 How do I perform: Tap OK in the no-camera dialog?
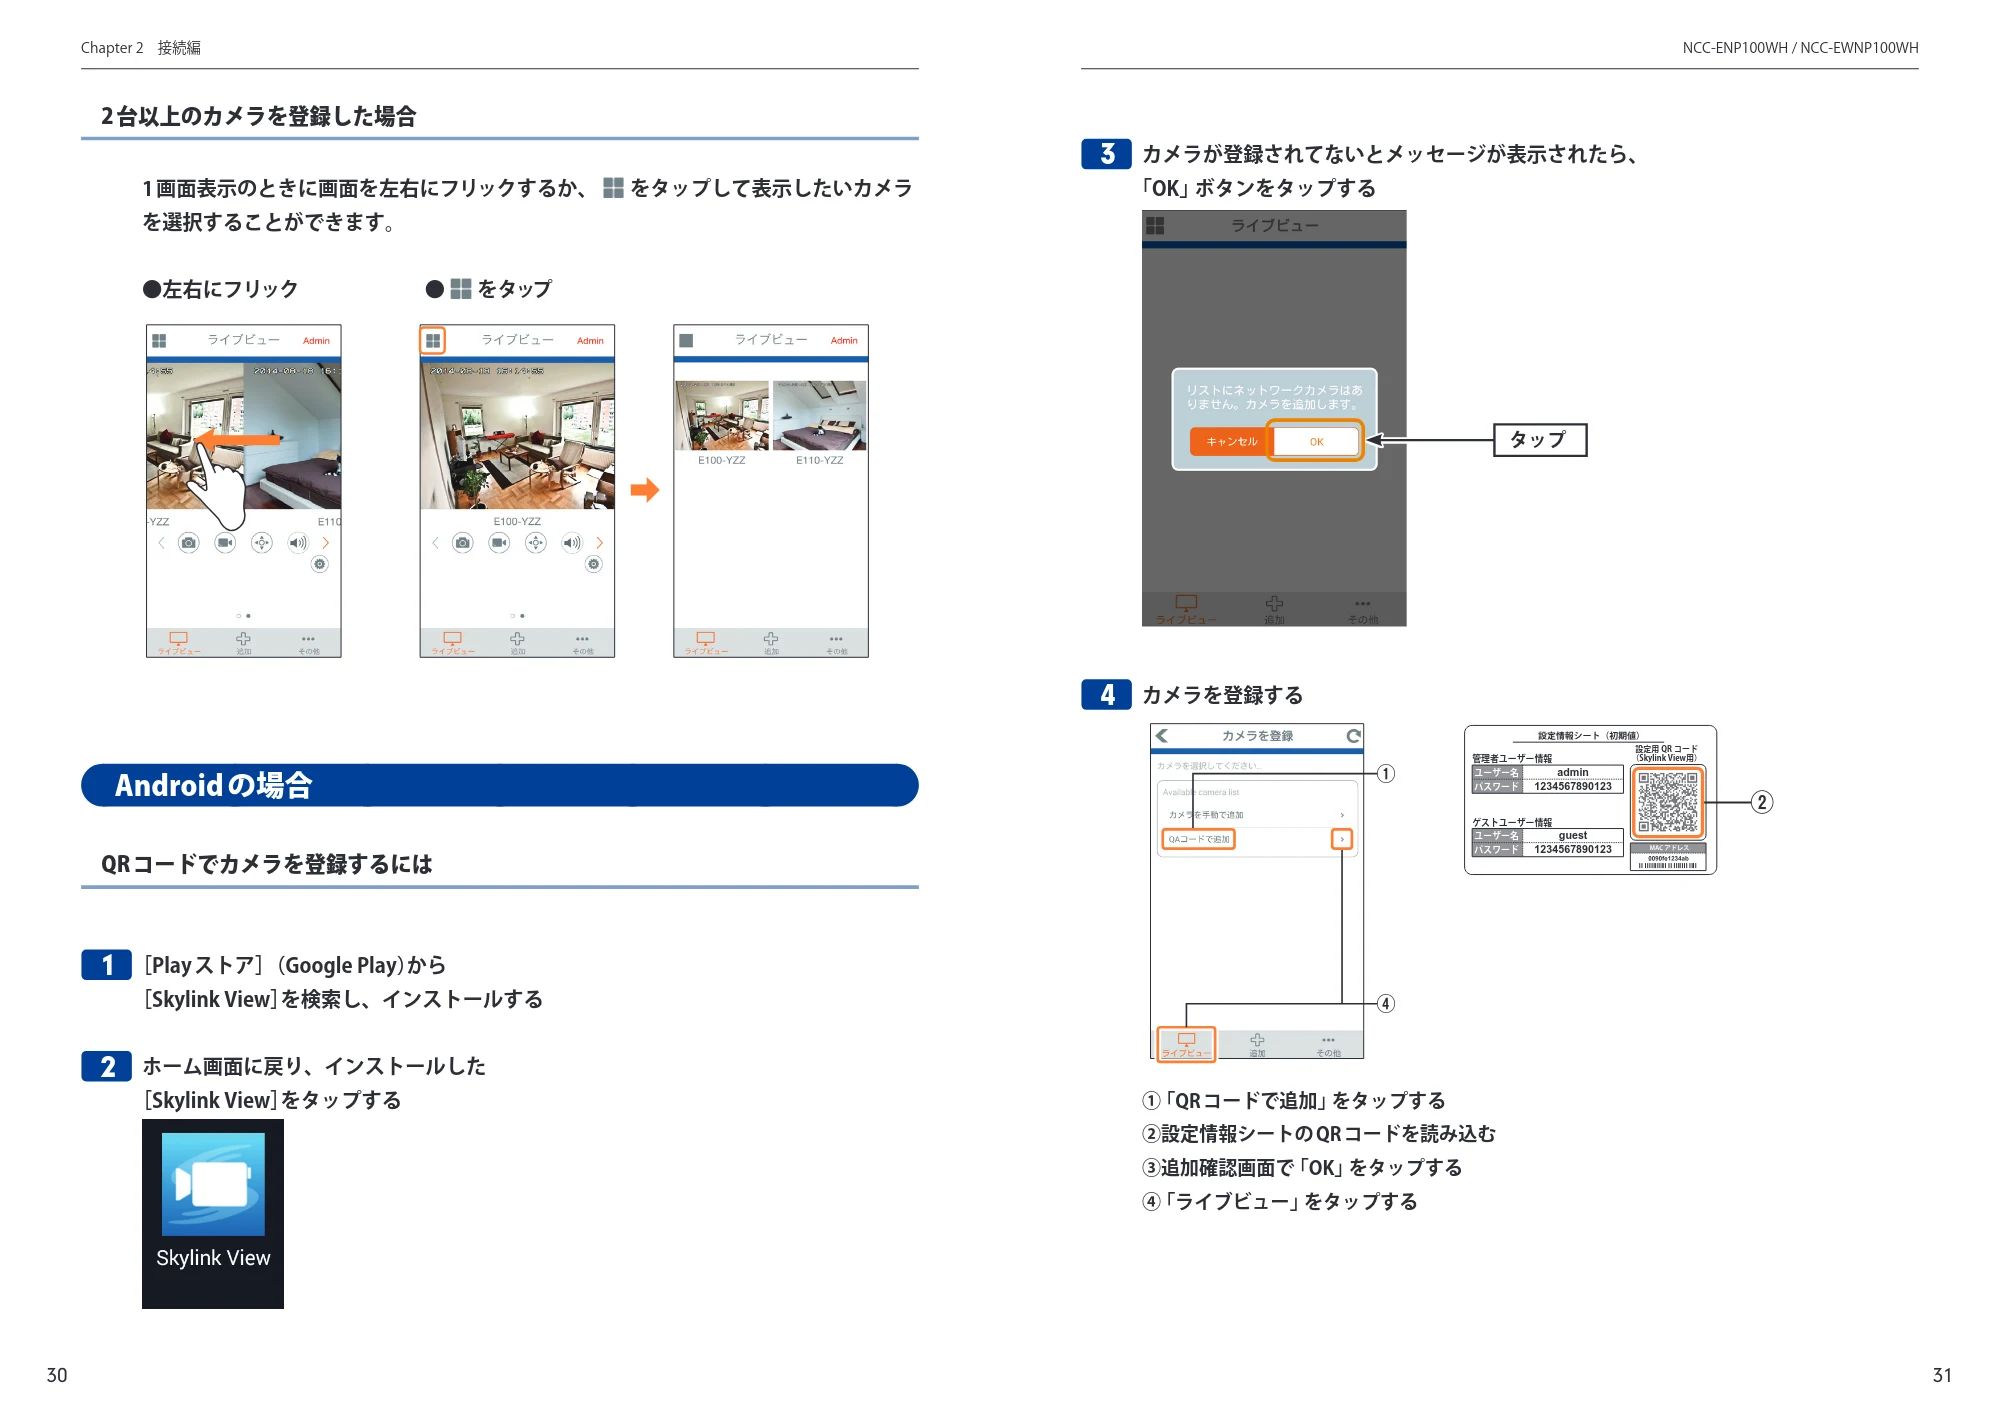coord(1316,441)
